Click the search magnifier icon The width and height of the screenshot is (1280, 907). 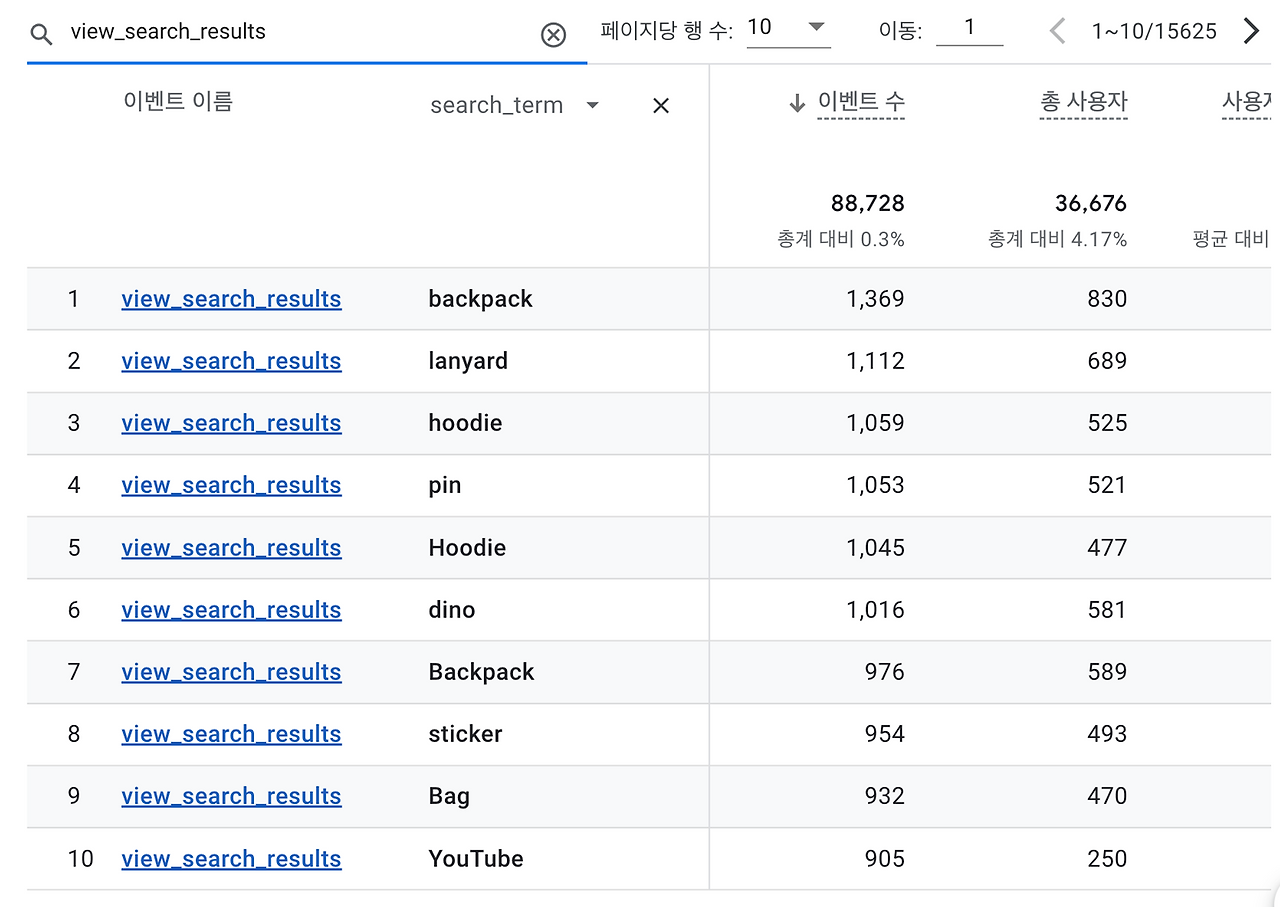click(41, 35)
